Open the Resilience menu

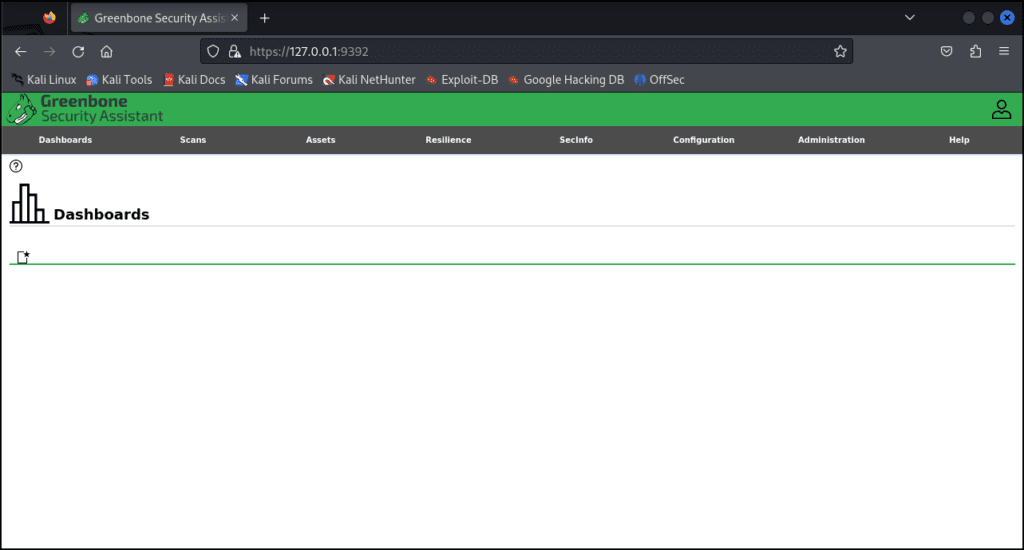[448, 140]
